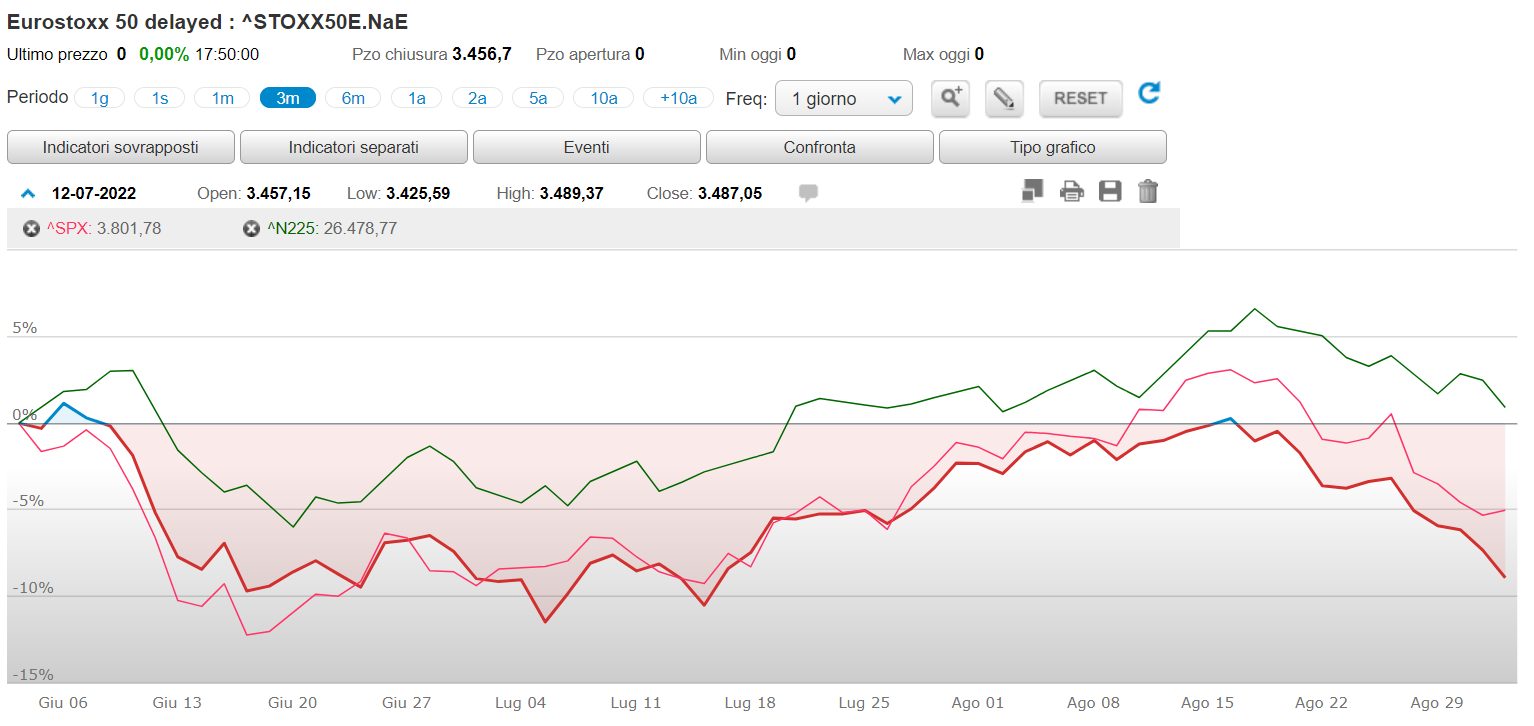Remove the ^SPX comparison series
1534x726 pixels.
pyautogui.click(x=31, y=229)
